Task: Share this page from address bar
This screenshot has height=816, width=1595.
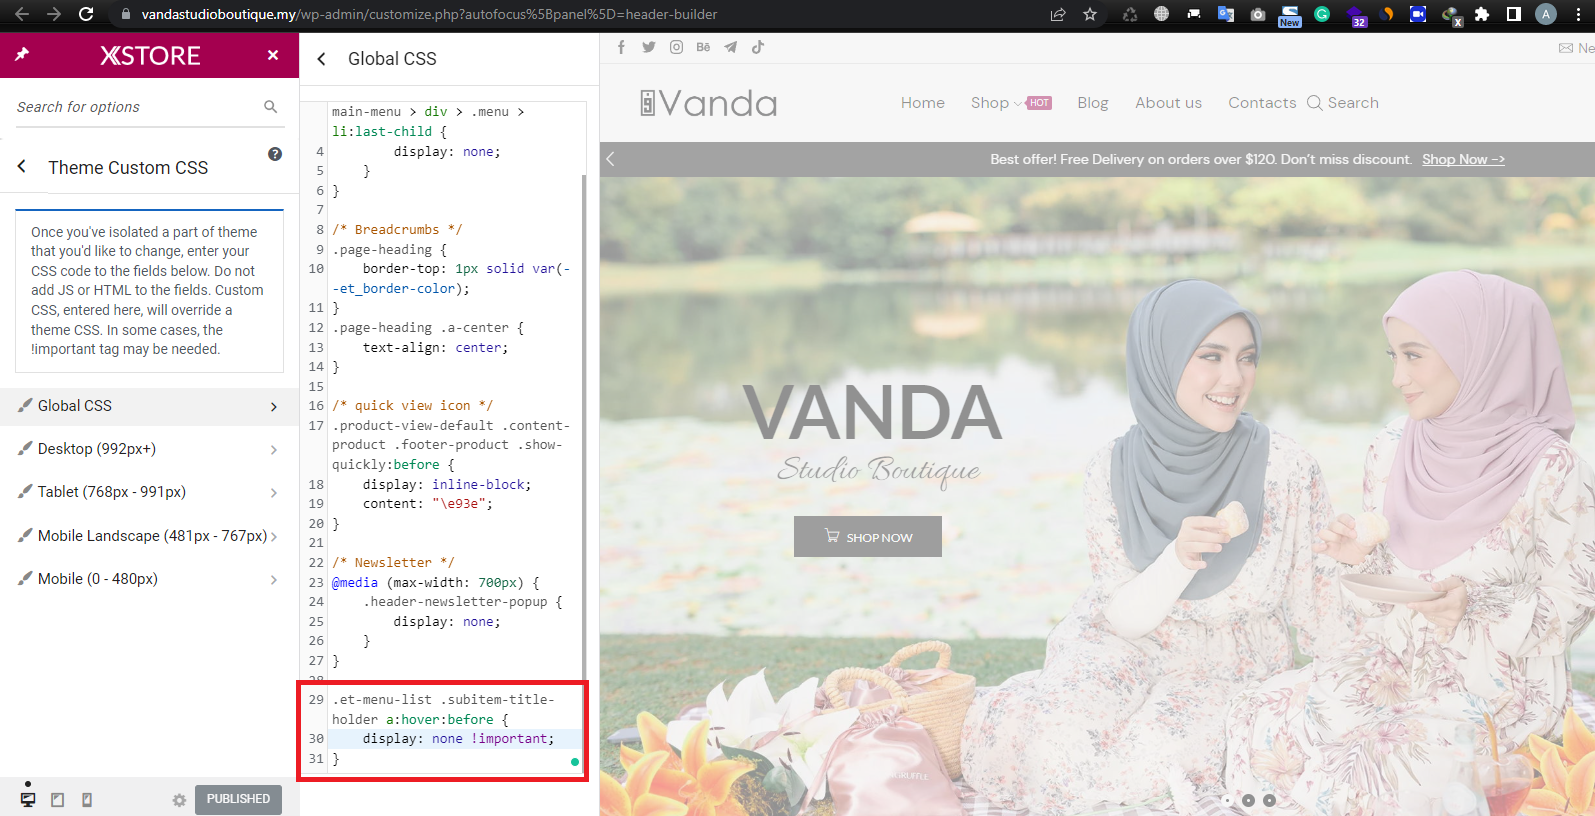Action: click(1058, 14)
